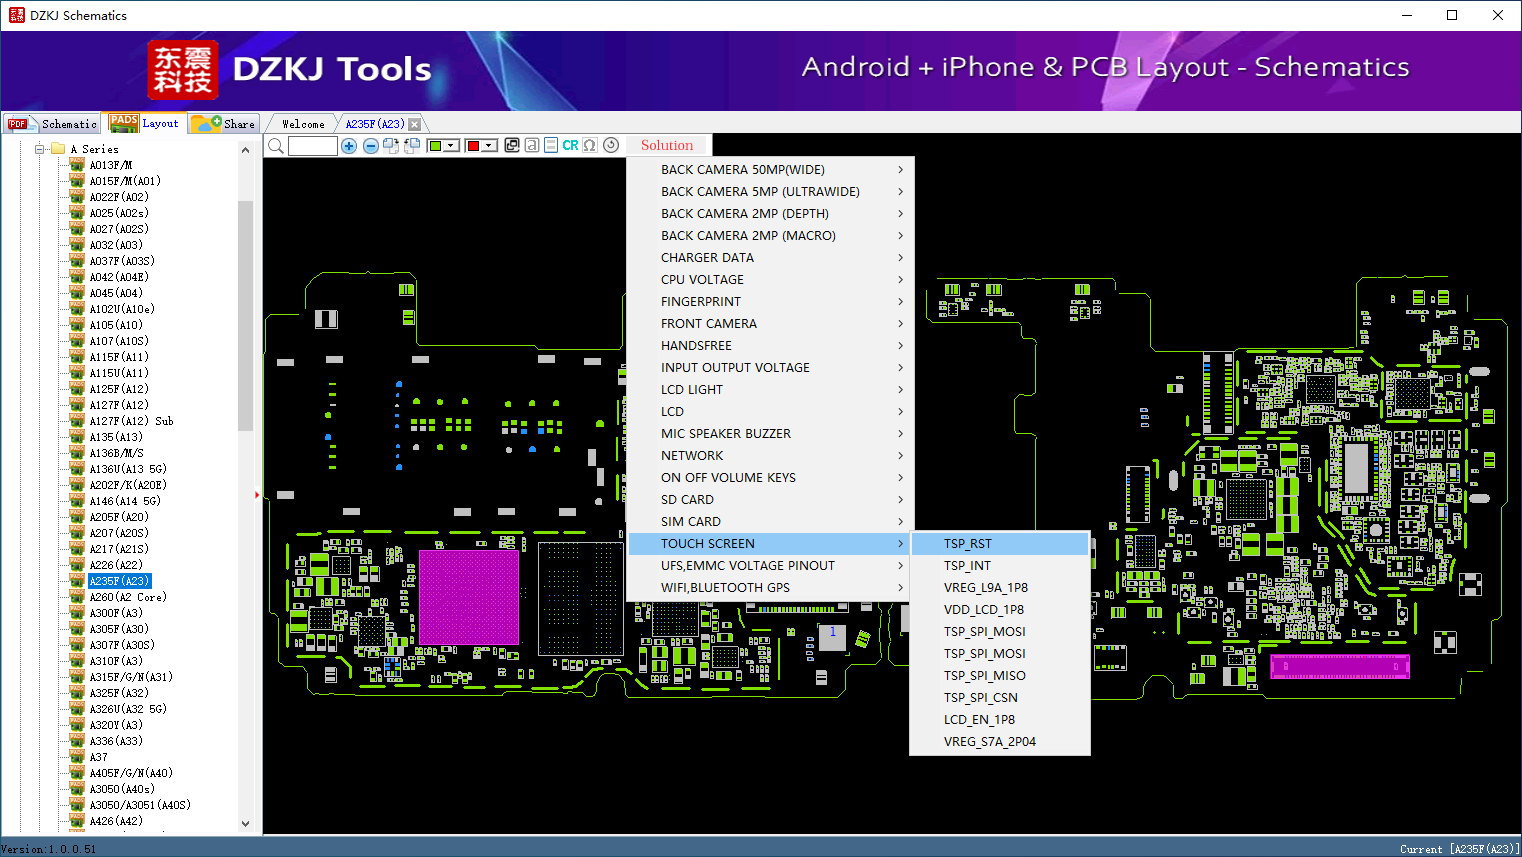Image resolution: width=1522 pixels, height=857 pixels.
Task: Select BACK CAMERA 2MP (MACRO) menu entry
Action: (767, 236)
